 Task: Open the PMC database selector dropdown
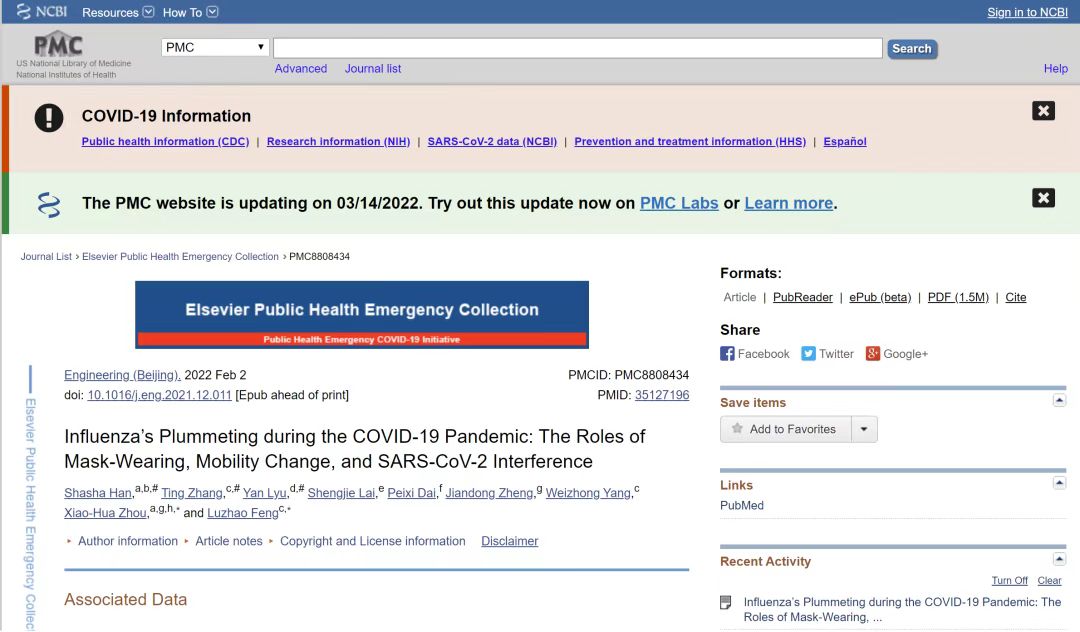(x=215, y=47)
